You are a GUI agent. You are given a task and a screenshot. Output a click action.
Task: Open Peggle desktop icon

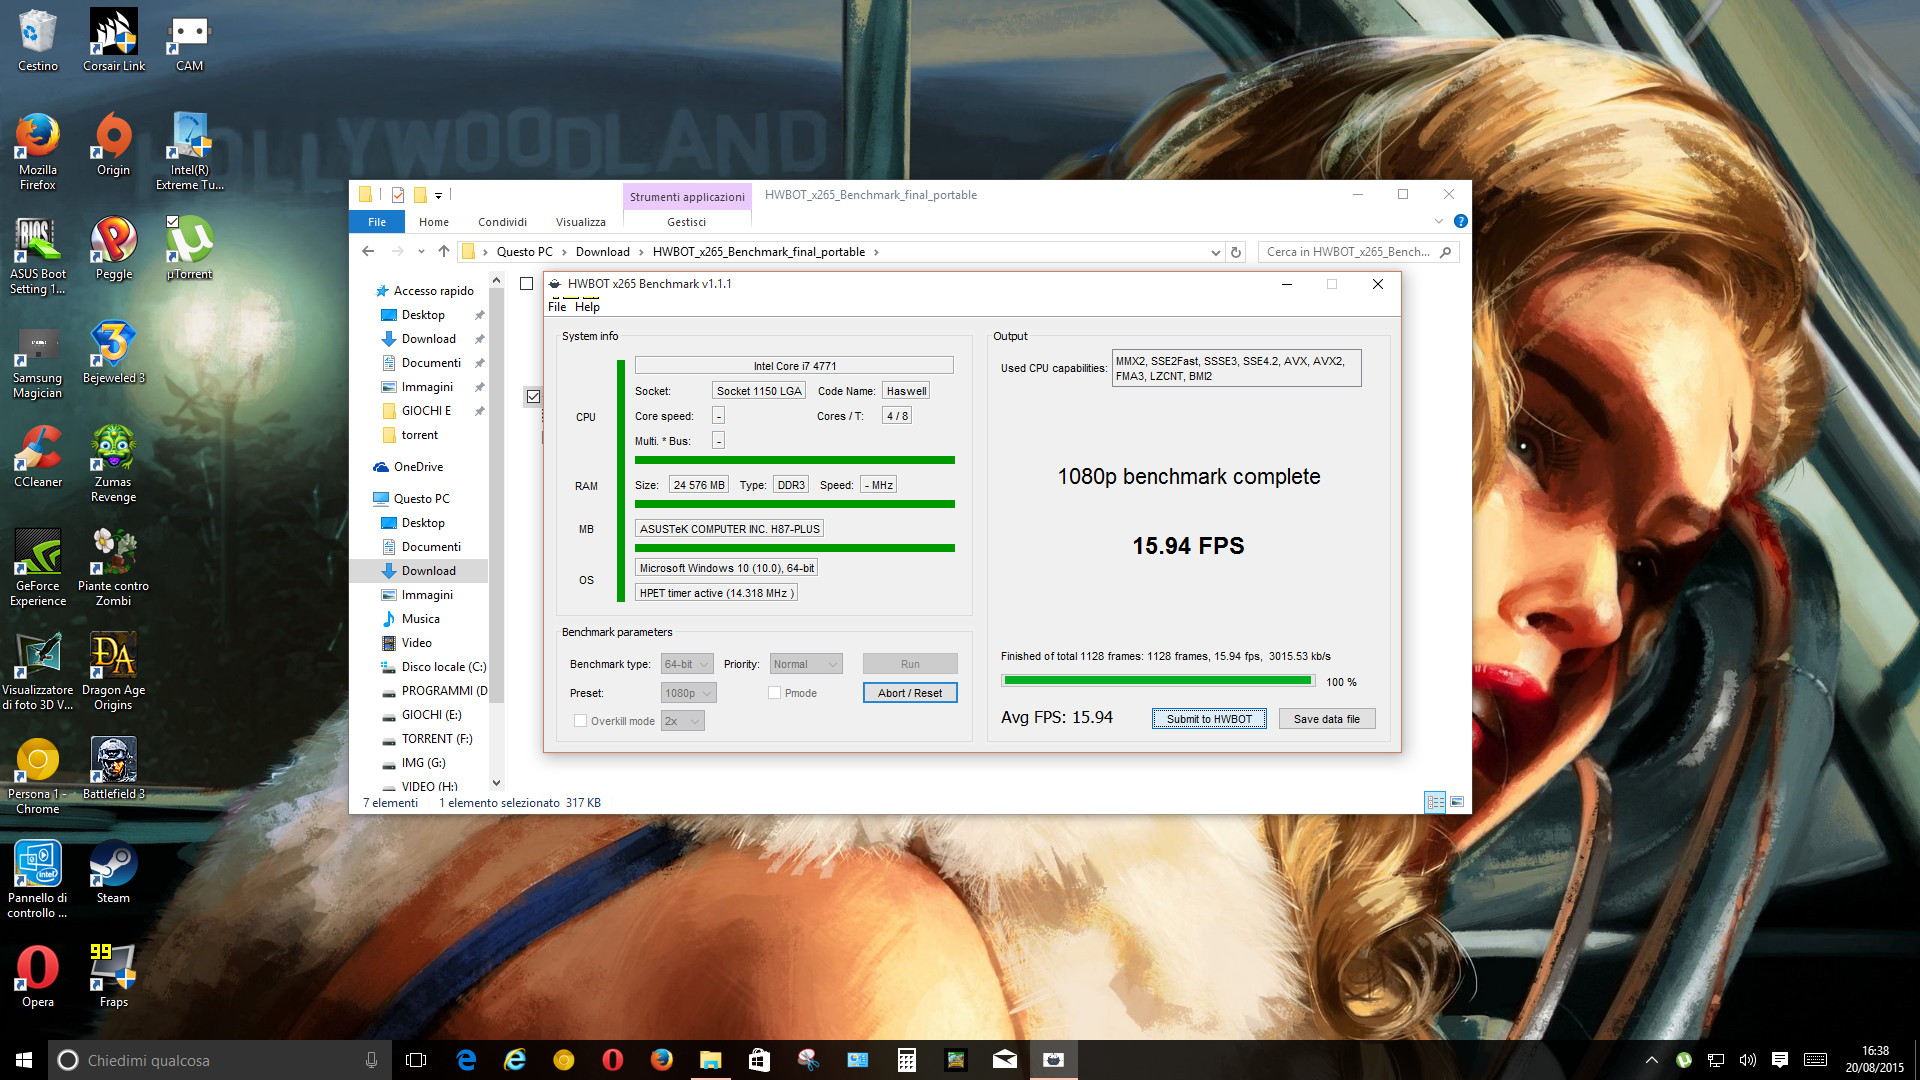113,249
